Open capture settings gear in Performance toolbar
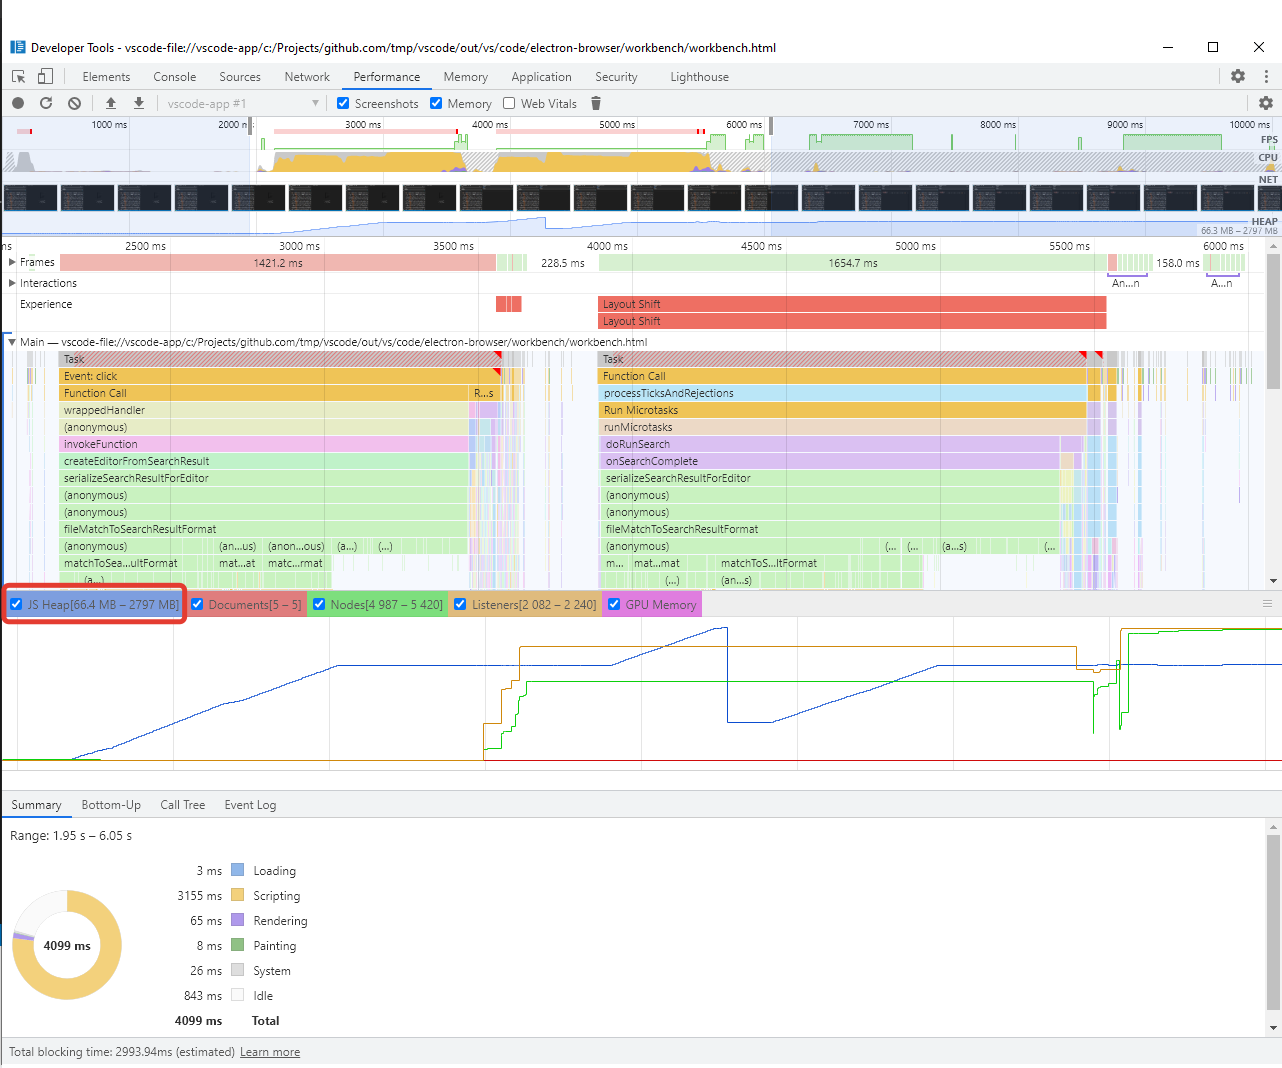The height and width of the screenshot is (1068, 1282). 1266,103
